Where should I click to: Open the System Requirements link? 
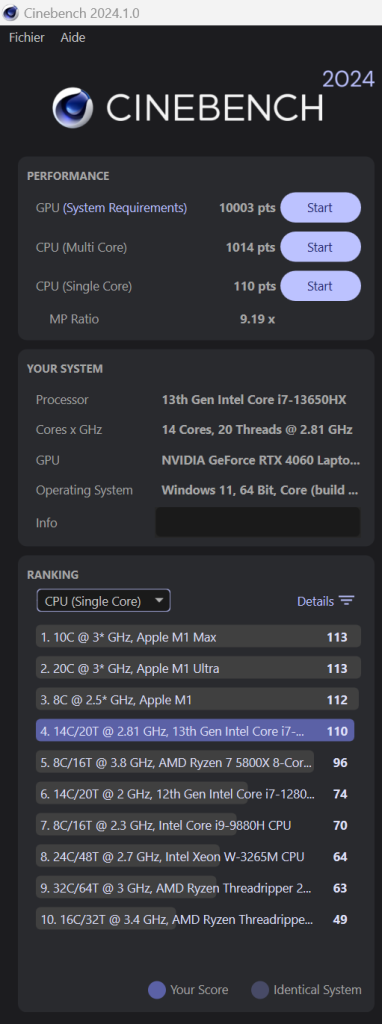point(125,208)
